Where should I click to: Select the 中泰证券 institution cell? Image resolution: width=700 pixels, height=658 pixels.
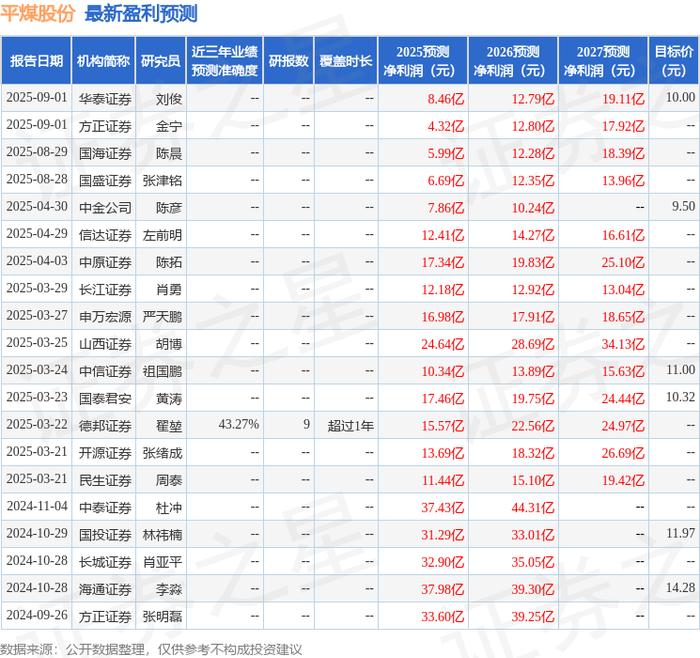105,508
